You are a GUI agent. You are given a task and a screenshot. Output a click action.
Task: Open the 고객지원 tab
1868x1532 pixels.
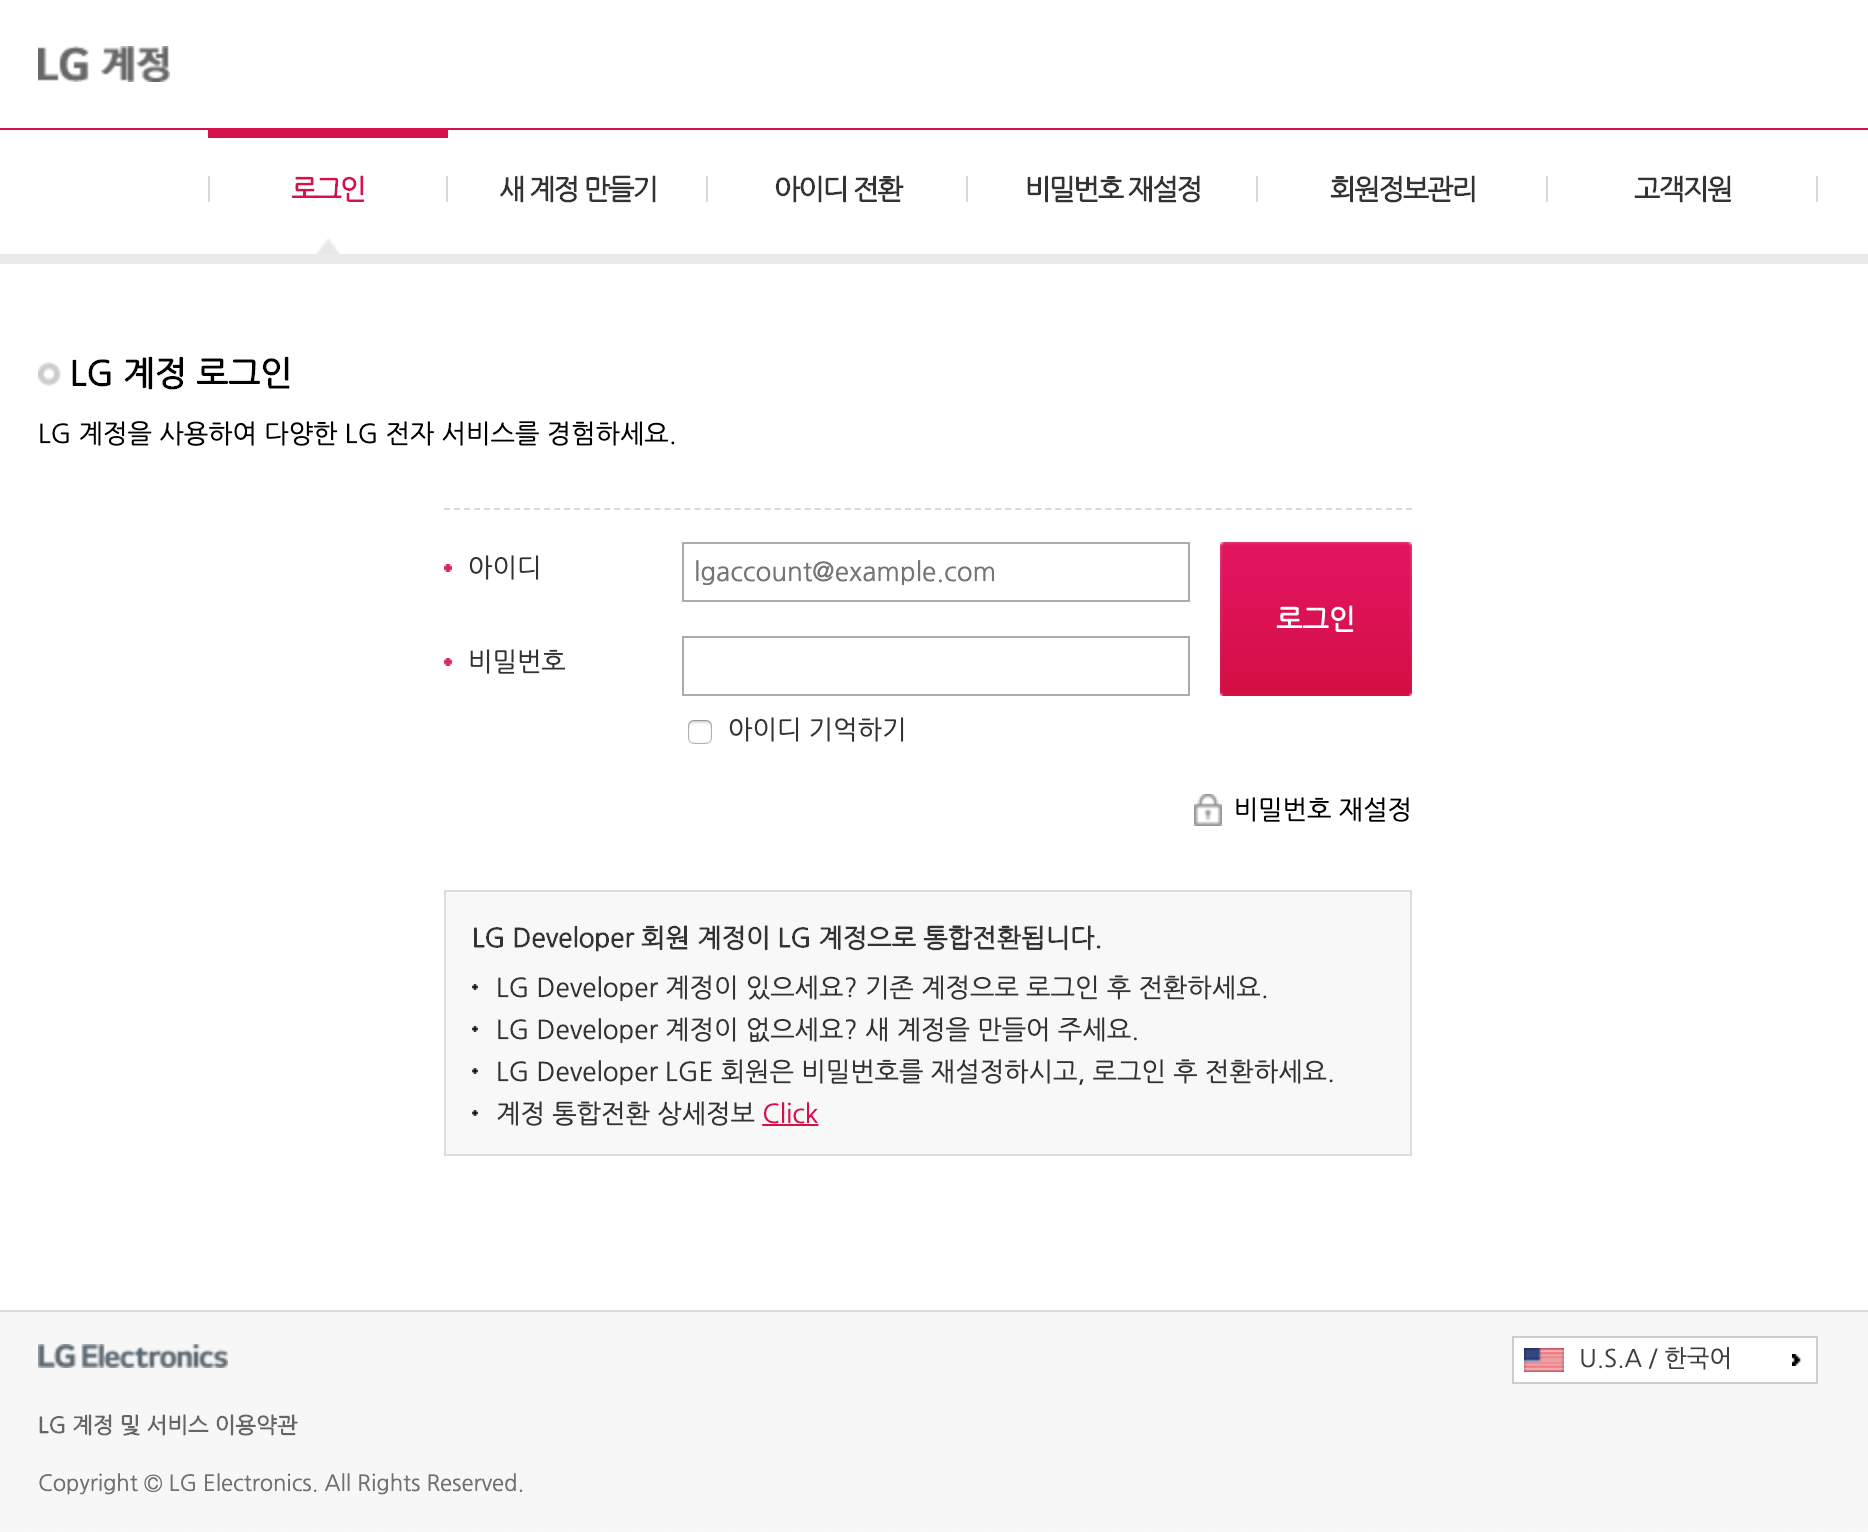point(1683,188)
